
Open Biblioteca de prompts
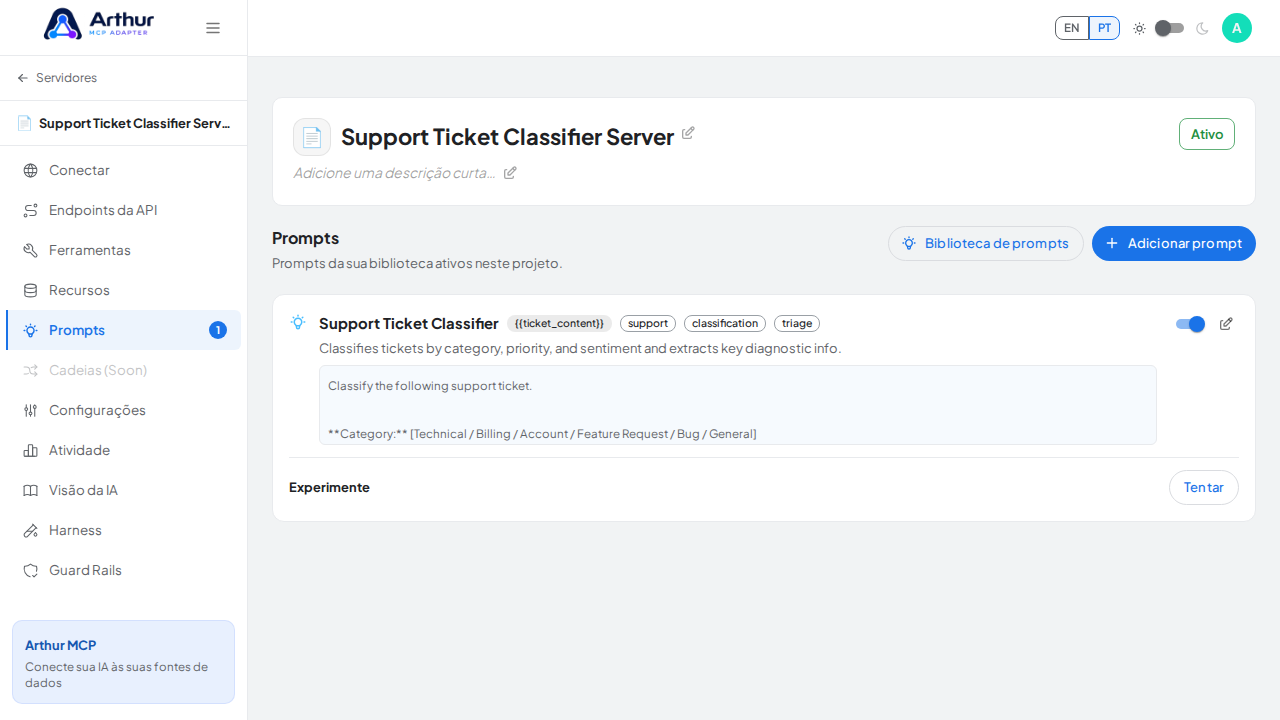(x=986, y=243)
